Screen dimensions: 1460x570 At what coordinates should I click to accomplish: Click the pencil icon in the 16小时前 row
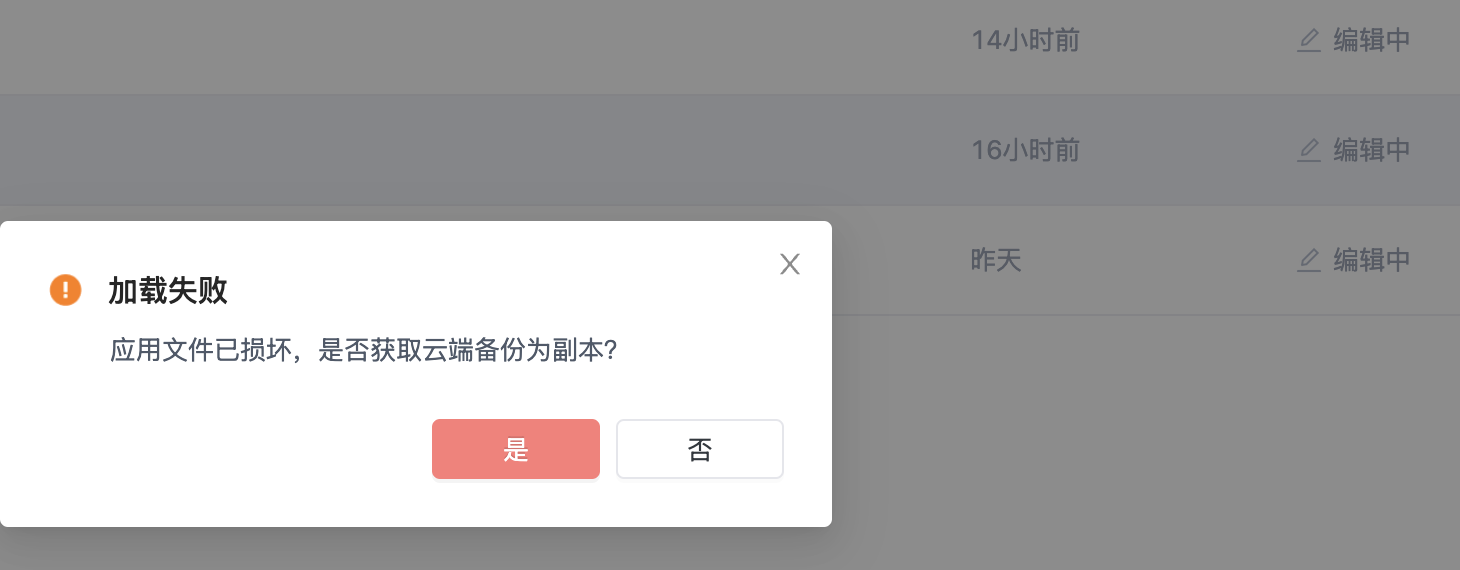tap(1308, 150)
